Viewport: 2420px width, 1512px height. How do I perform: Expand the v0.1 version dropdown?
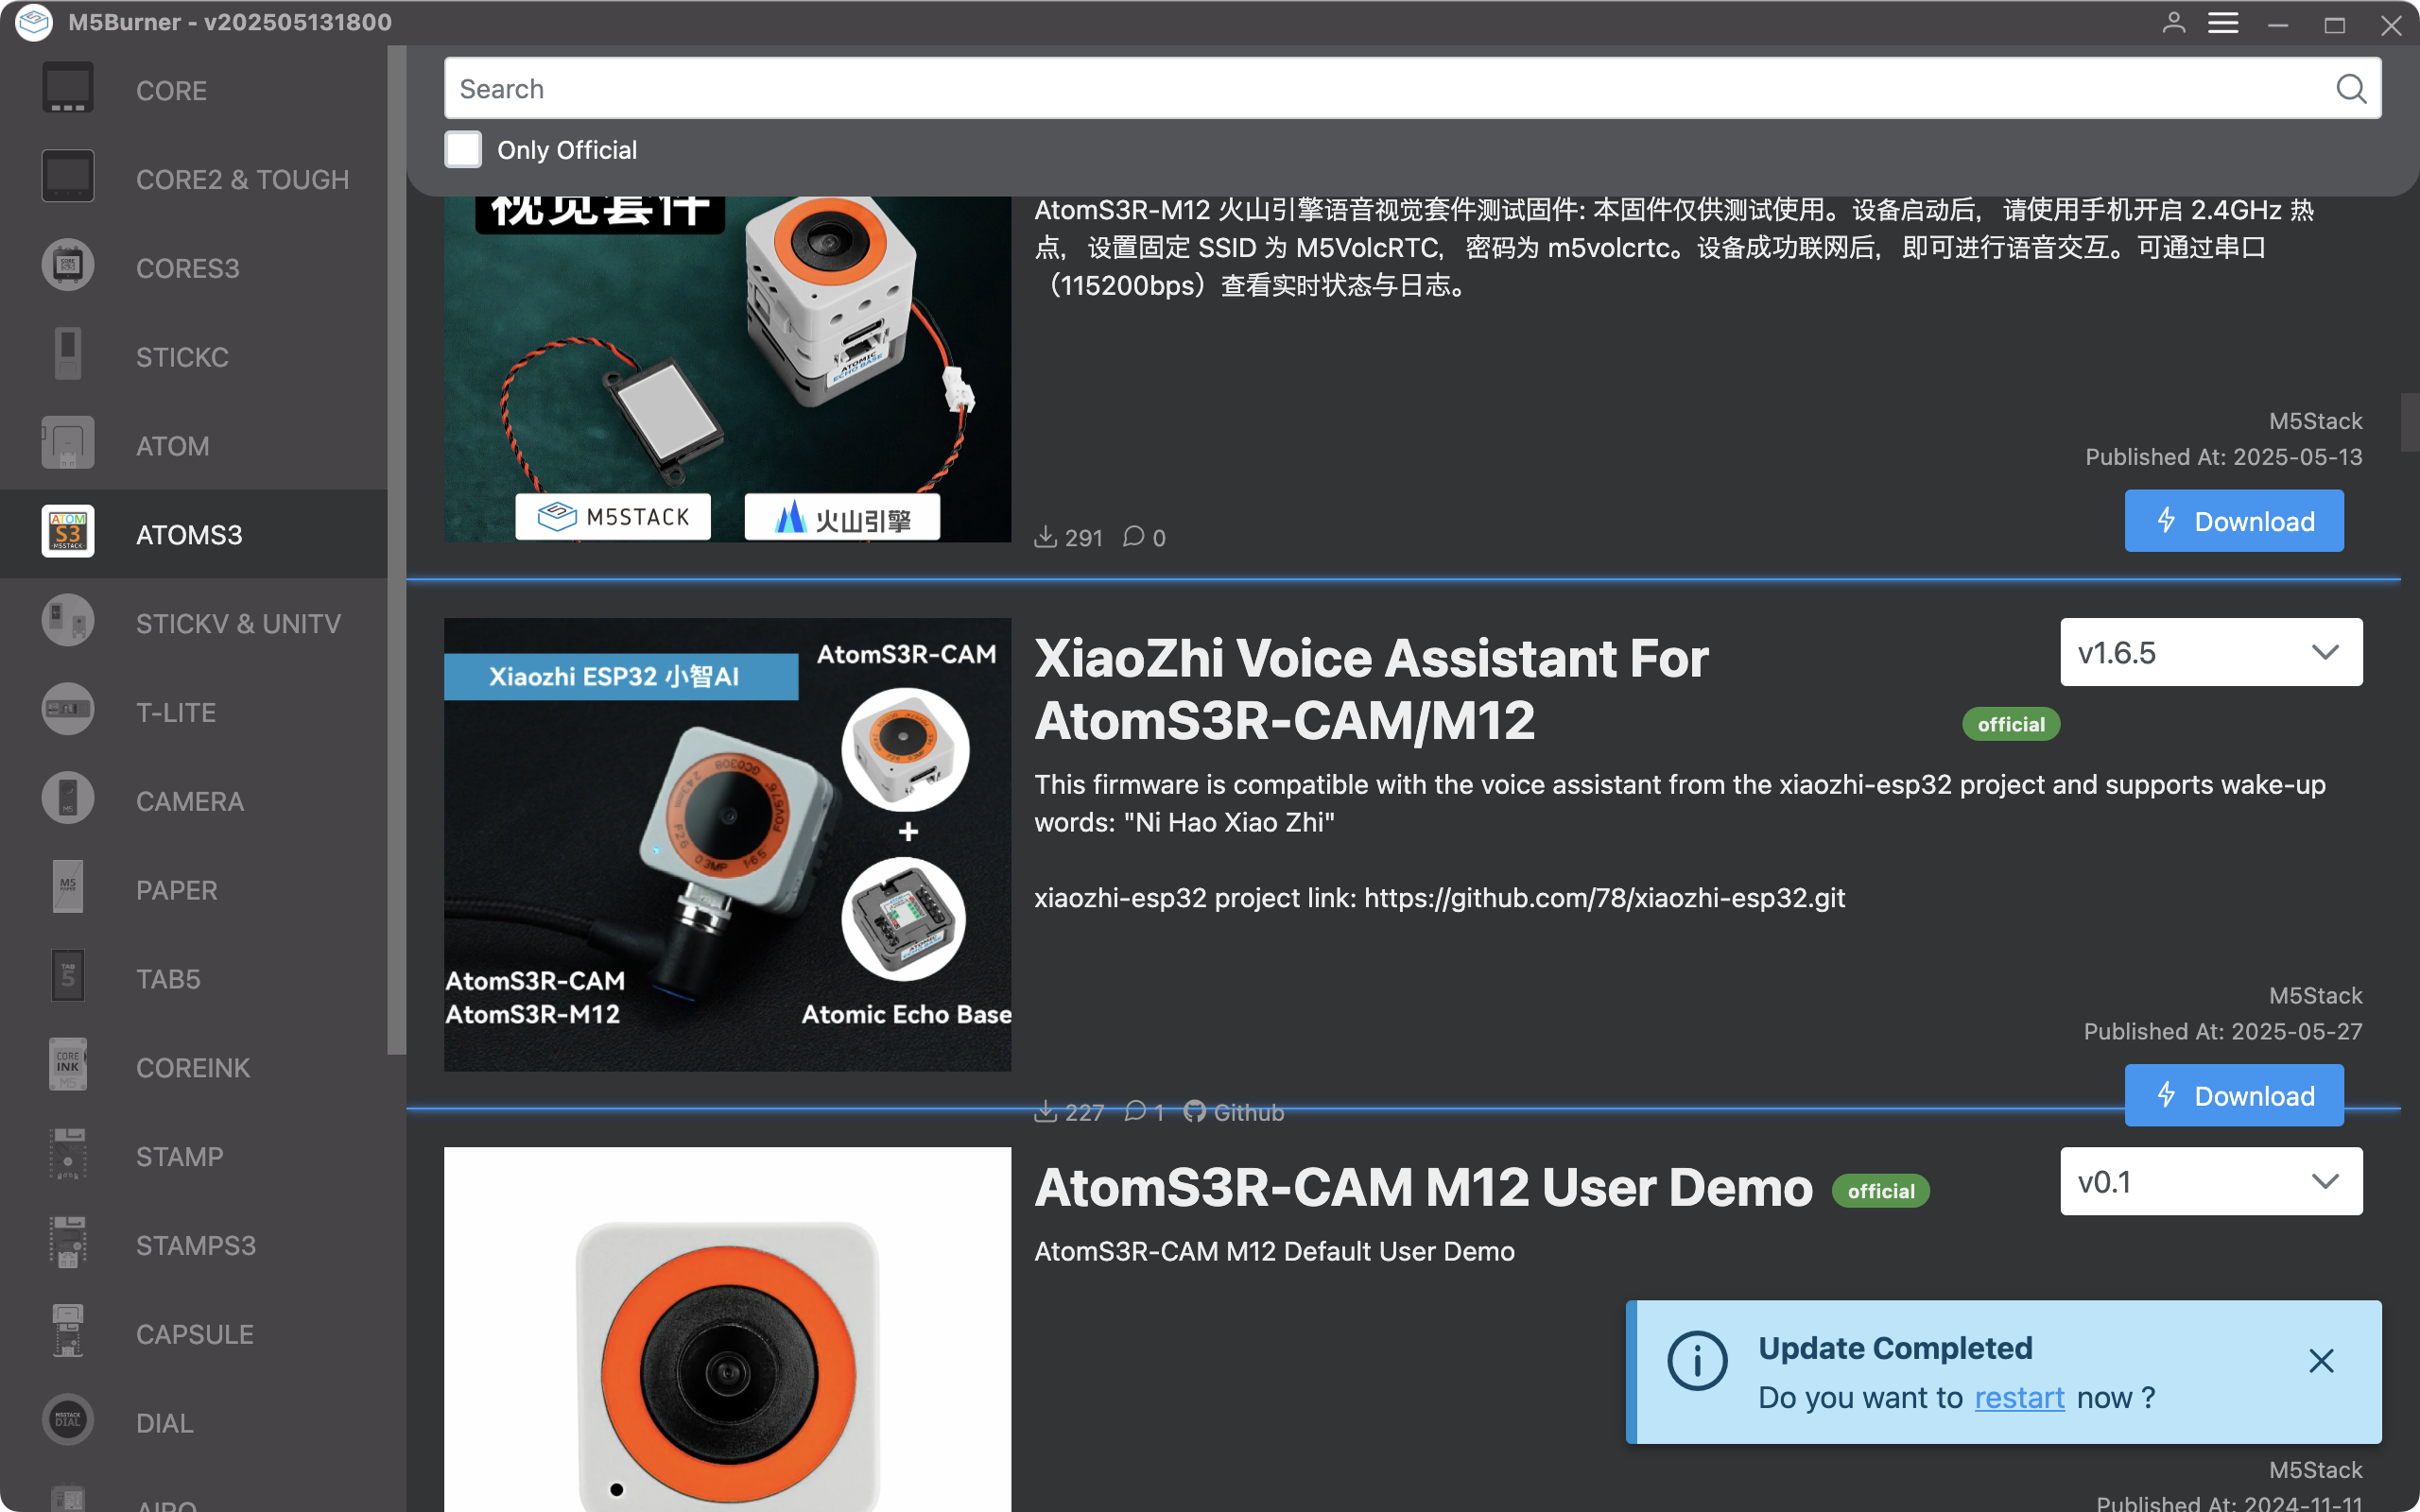click(x=2211, y=1181)
